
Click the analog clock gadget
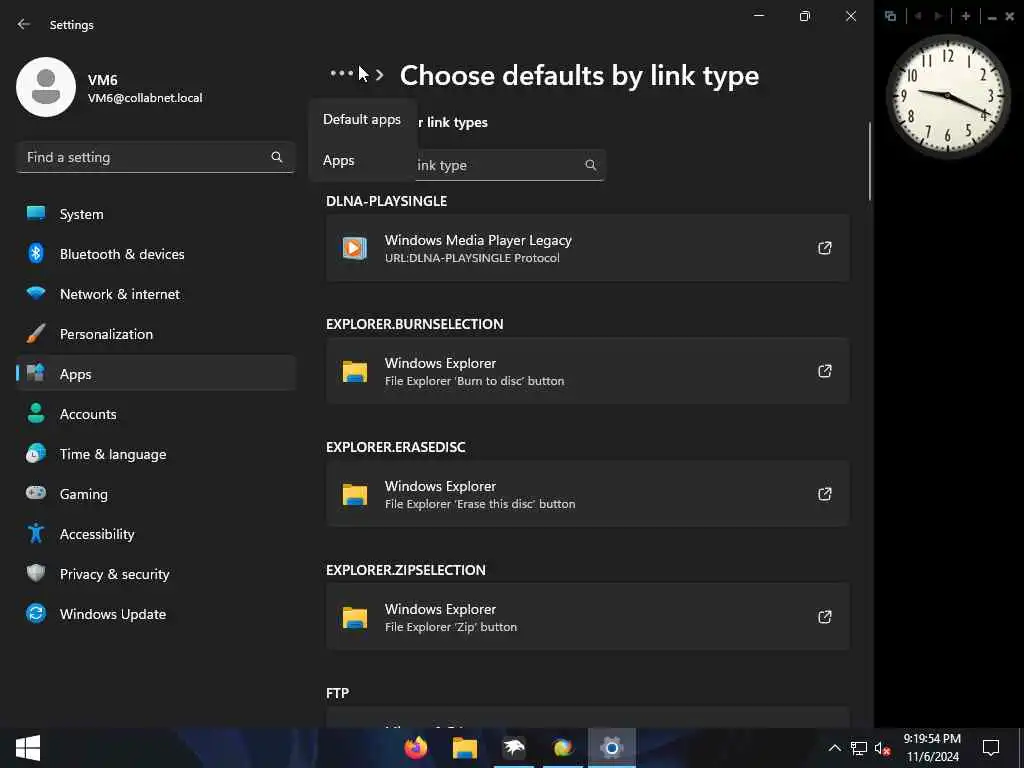pyautogui.click(x=948, y=97)
